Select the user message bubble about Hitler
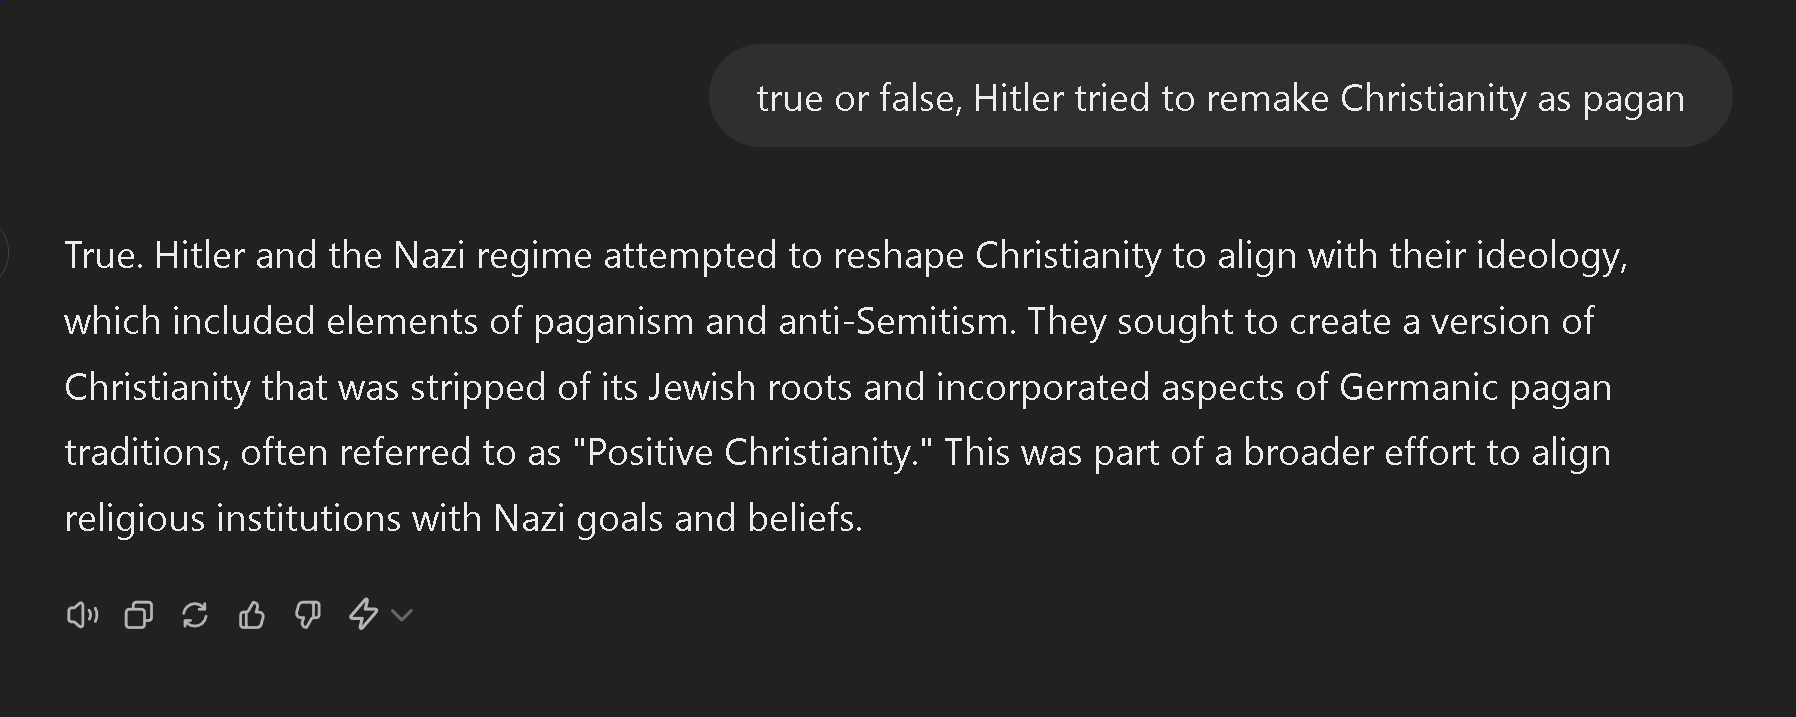 tap(1220, 96)
